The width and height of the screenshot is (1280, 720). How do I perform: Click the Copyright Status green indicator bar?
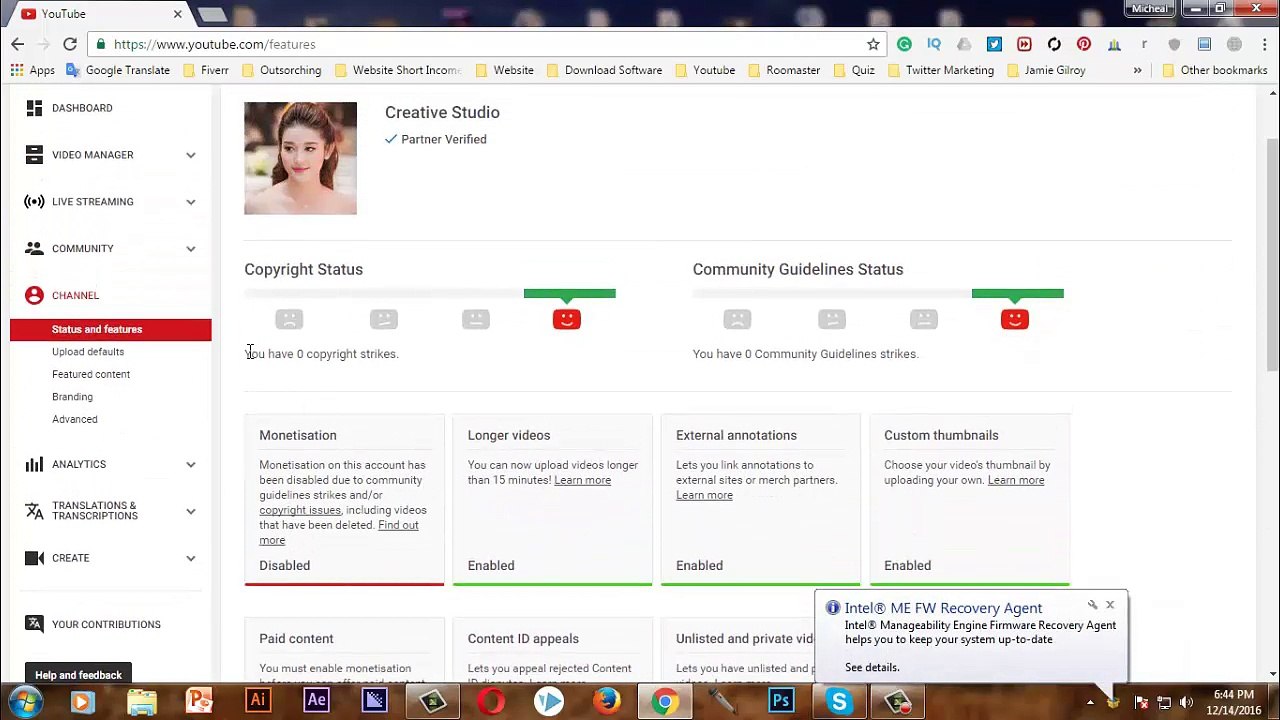(x=570, y=294)
